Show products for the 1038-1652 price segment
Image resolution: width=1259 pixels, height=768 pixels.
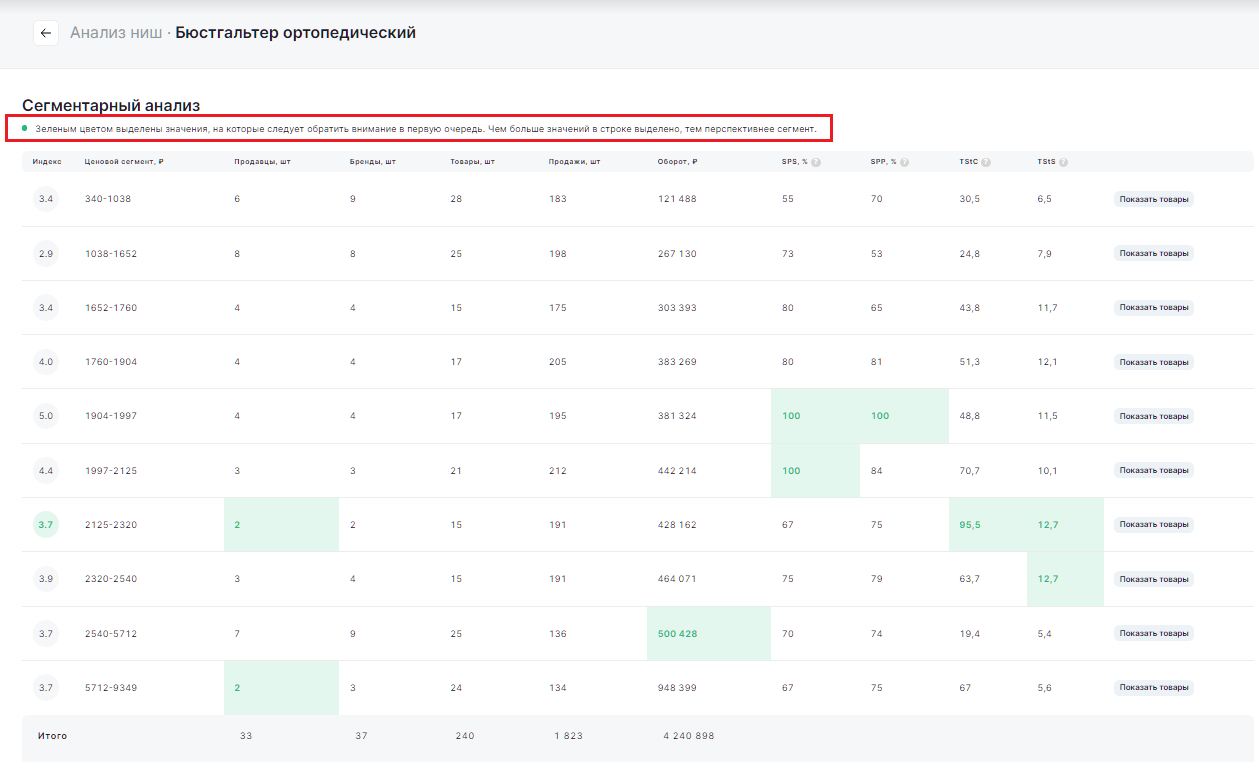(1154, 253)
